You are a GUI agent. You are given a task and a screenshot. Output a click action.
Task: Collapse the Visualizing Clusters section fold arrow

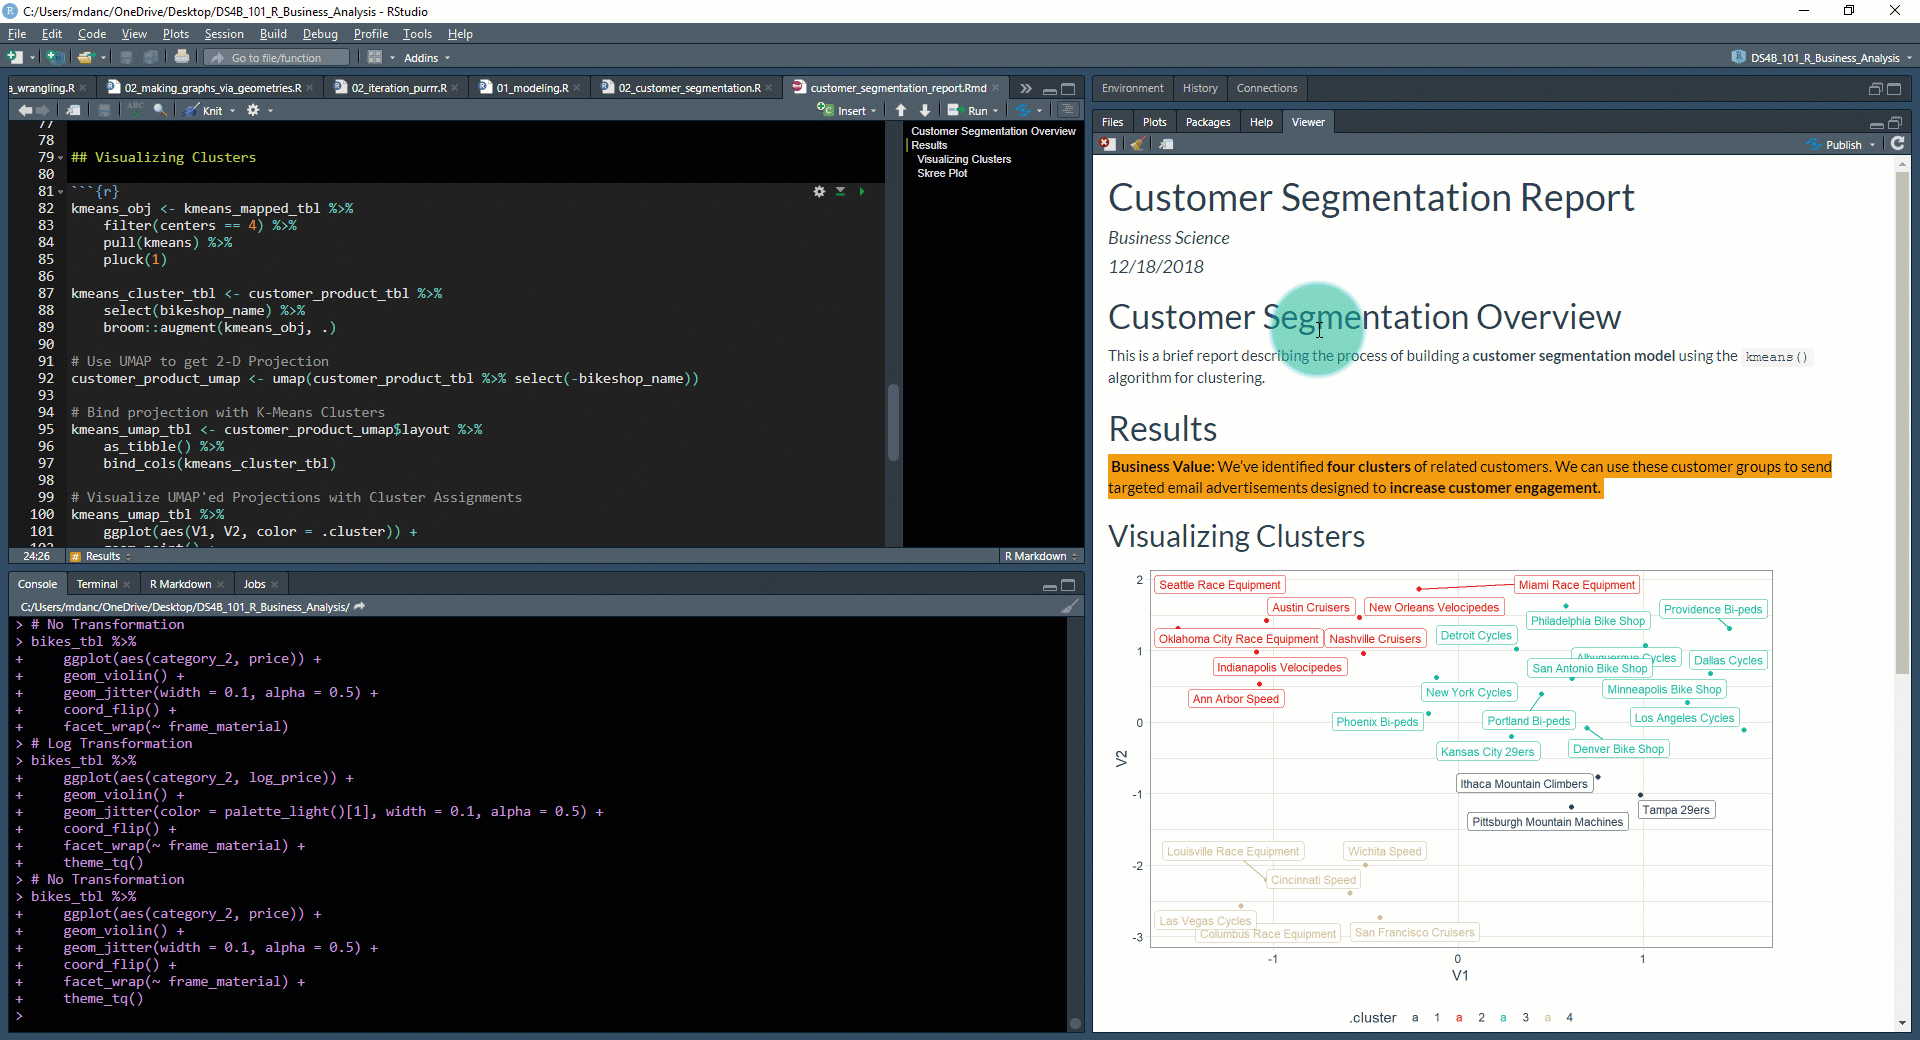[x=60, y=158]
